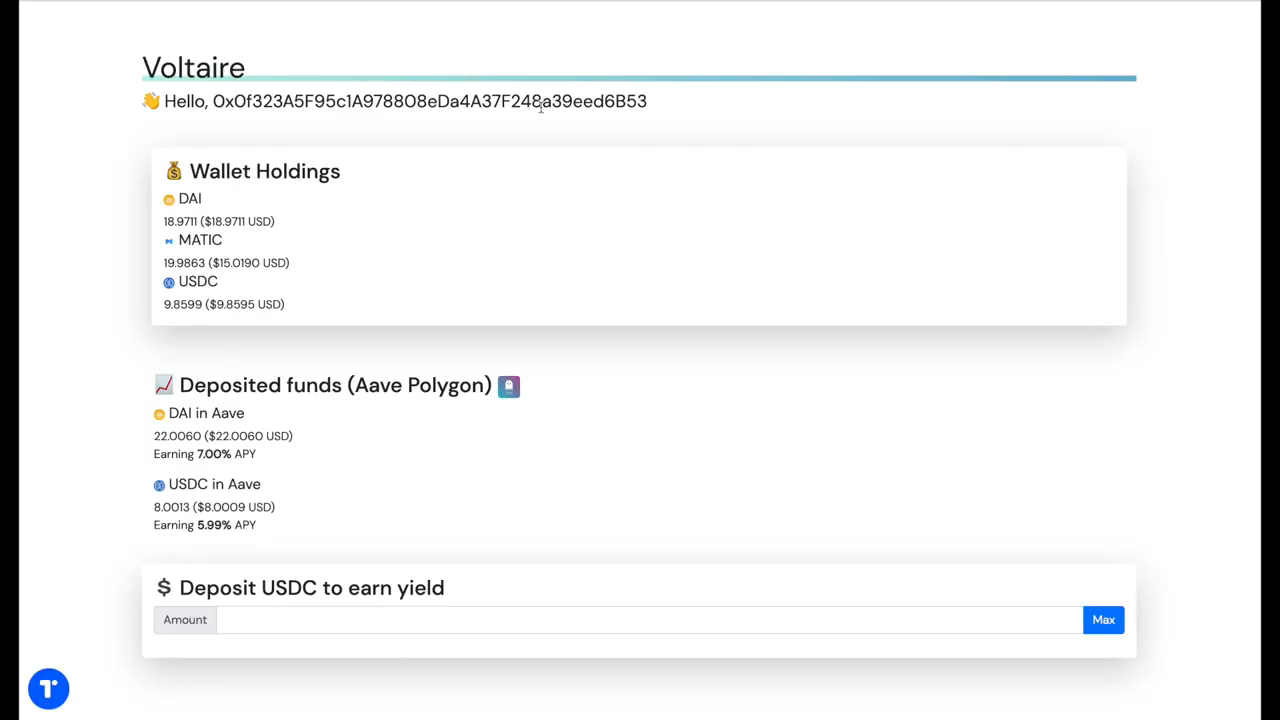Screen dimensions: 1280x720
Task: Click the dollar sign icon beside Deposit USDC
Action: (164, 588)
